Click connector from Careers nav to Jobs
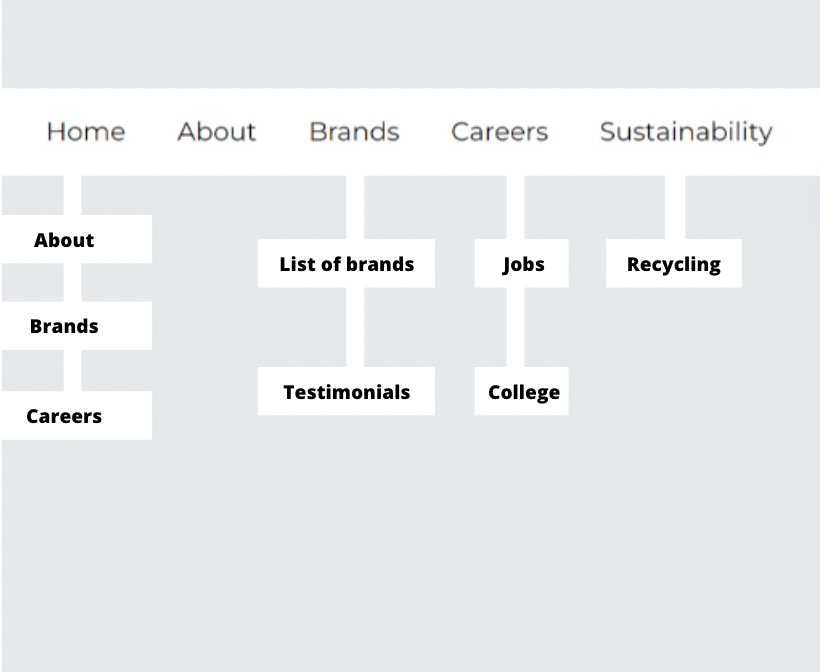This screenshot has height=672, width=820. pyautogui.click(x=515, y=207)
